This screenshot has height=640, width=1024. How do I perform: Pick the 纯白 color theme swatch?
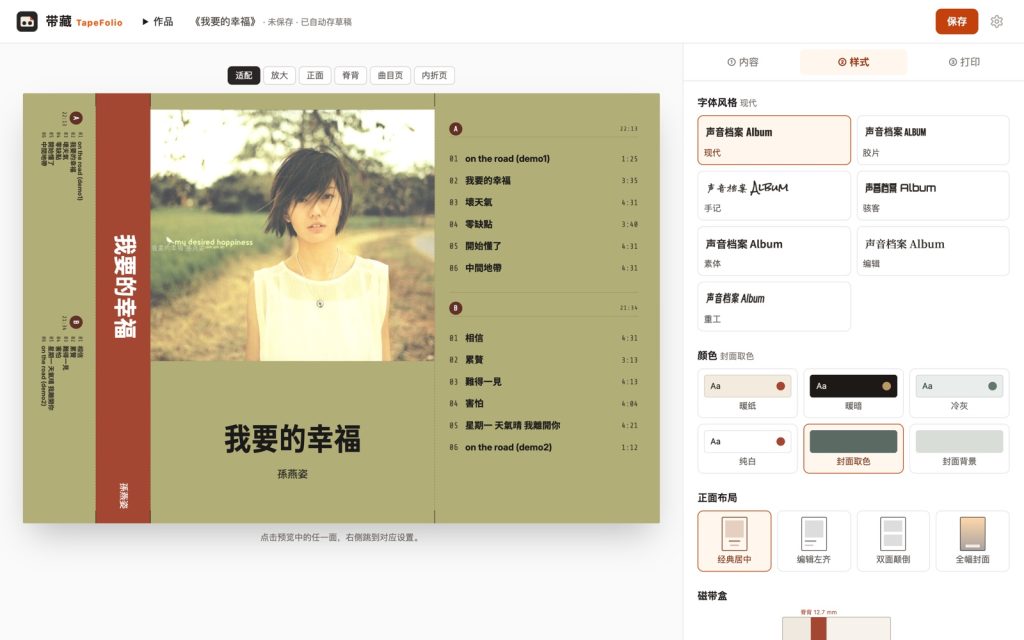coord(747,448)
